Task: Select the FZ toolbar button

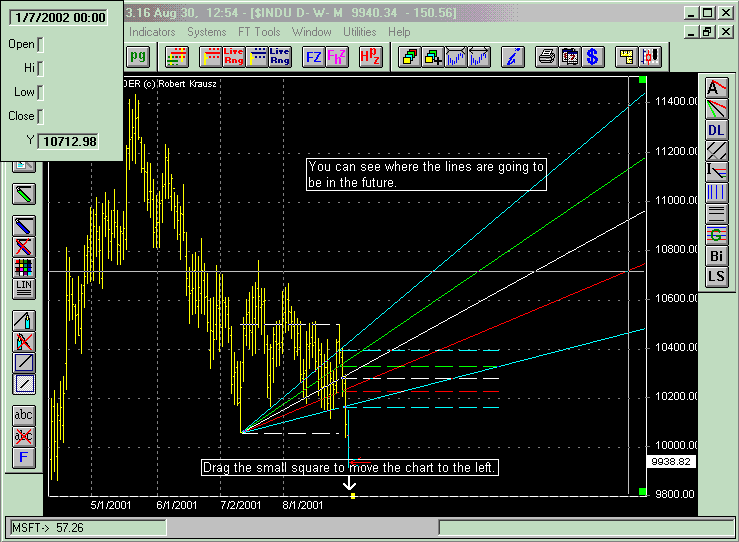Action: [x=313, y=56]
